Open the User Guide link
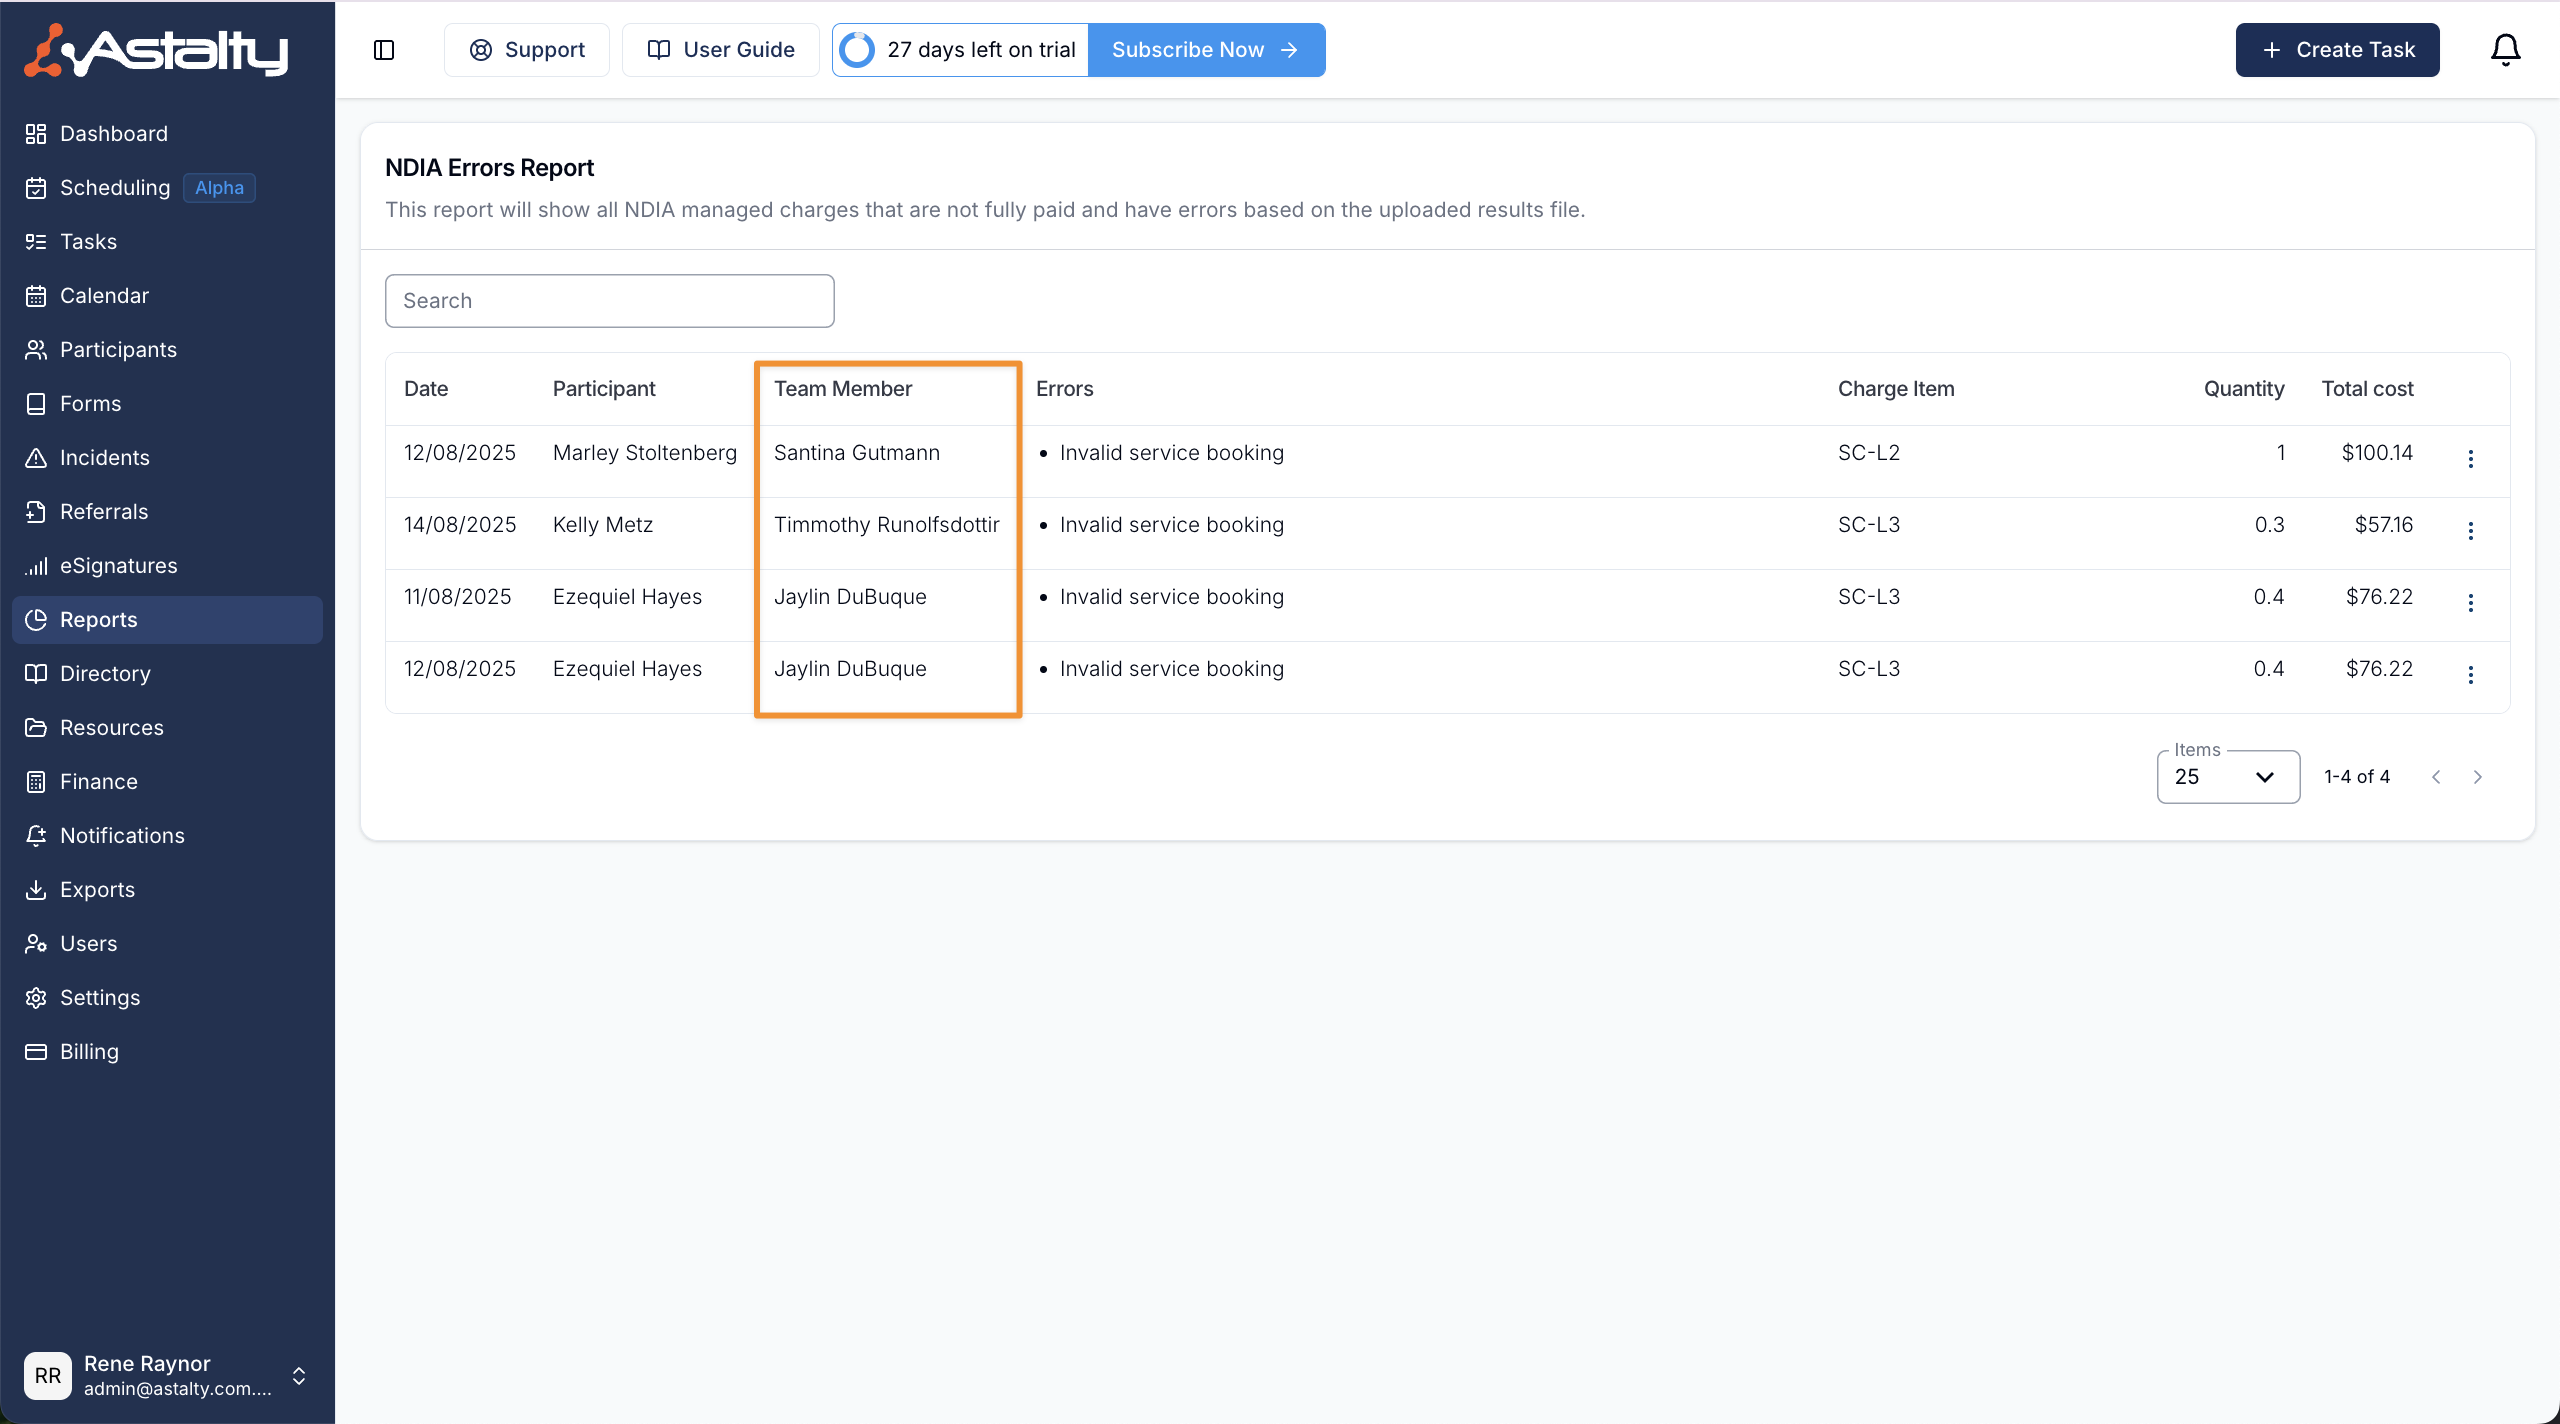 (x=720, y=50)
